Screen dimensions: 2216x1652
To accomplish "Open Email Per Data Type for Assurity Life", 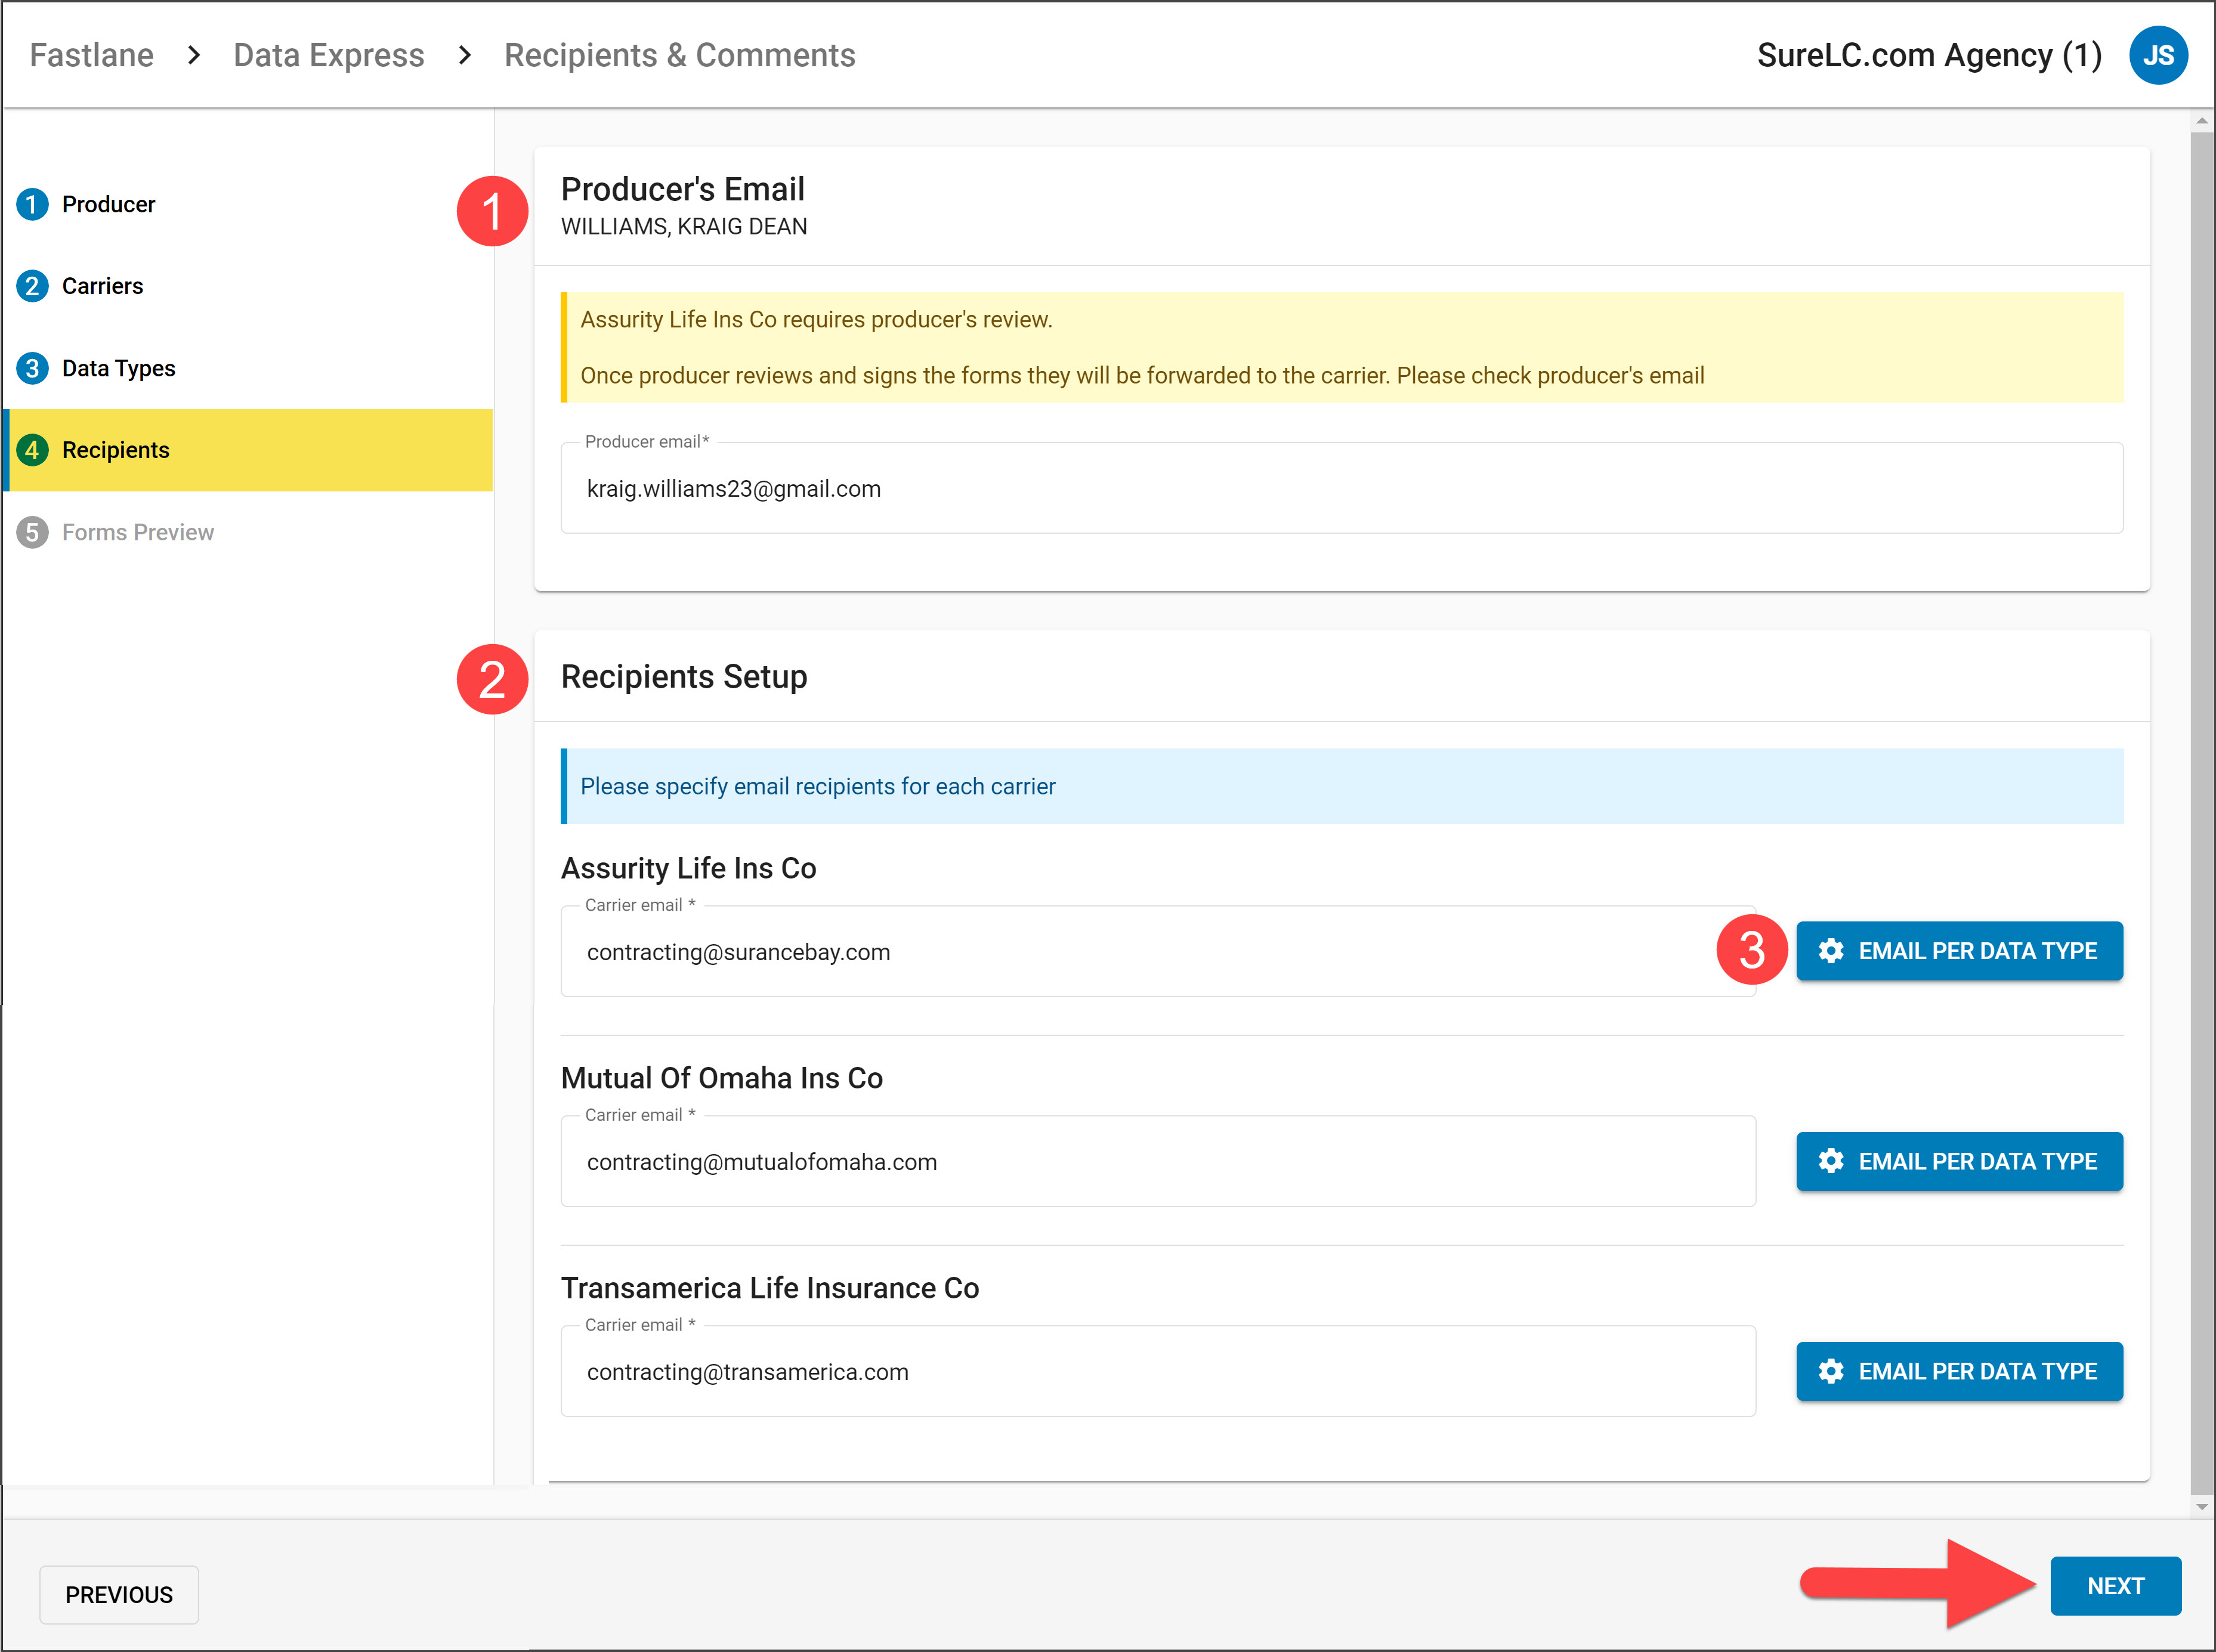I will (x=1959, y=951).
